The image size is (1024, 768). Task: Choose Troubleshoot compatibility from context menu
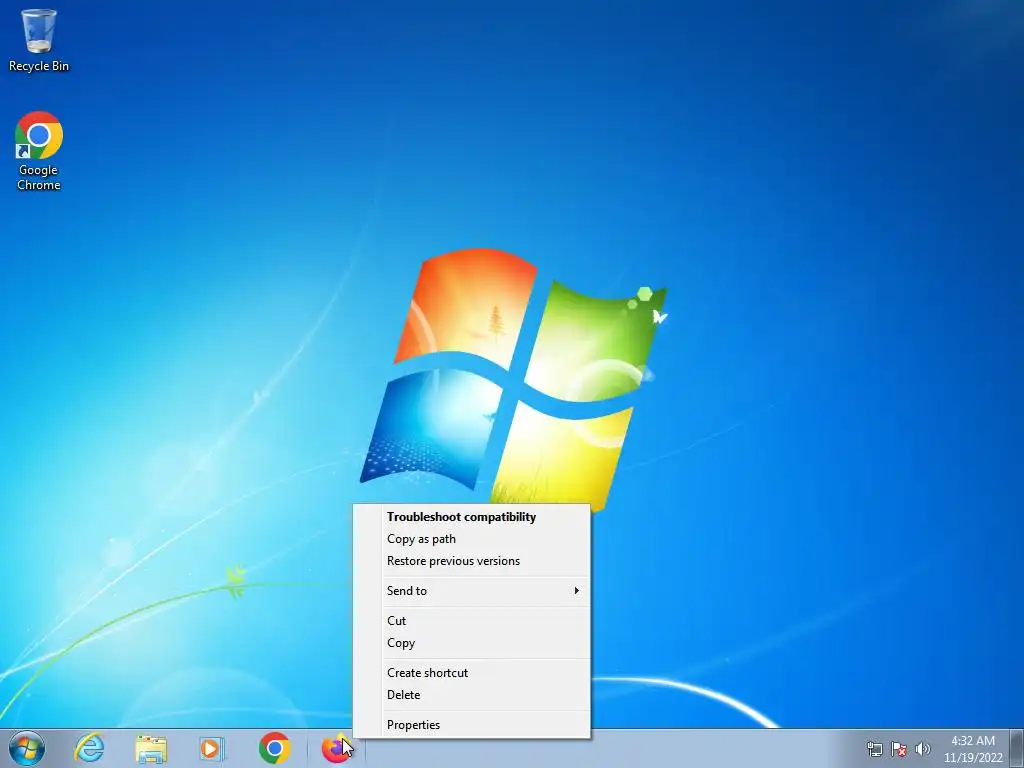[472, 517]
